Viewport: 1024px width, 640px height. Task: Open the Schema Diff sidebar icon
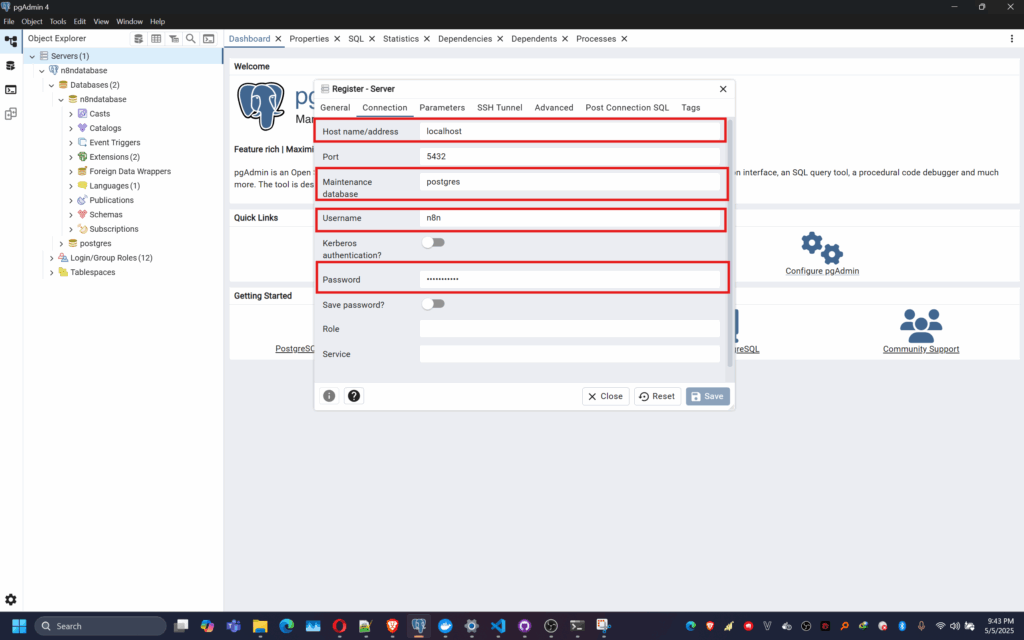pos(10,114)
